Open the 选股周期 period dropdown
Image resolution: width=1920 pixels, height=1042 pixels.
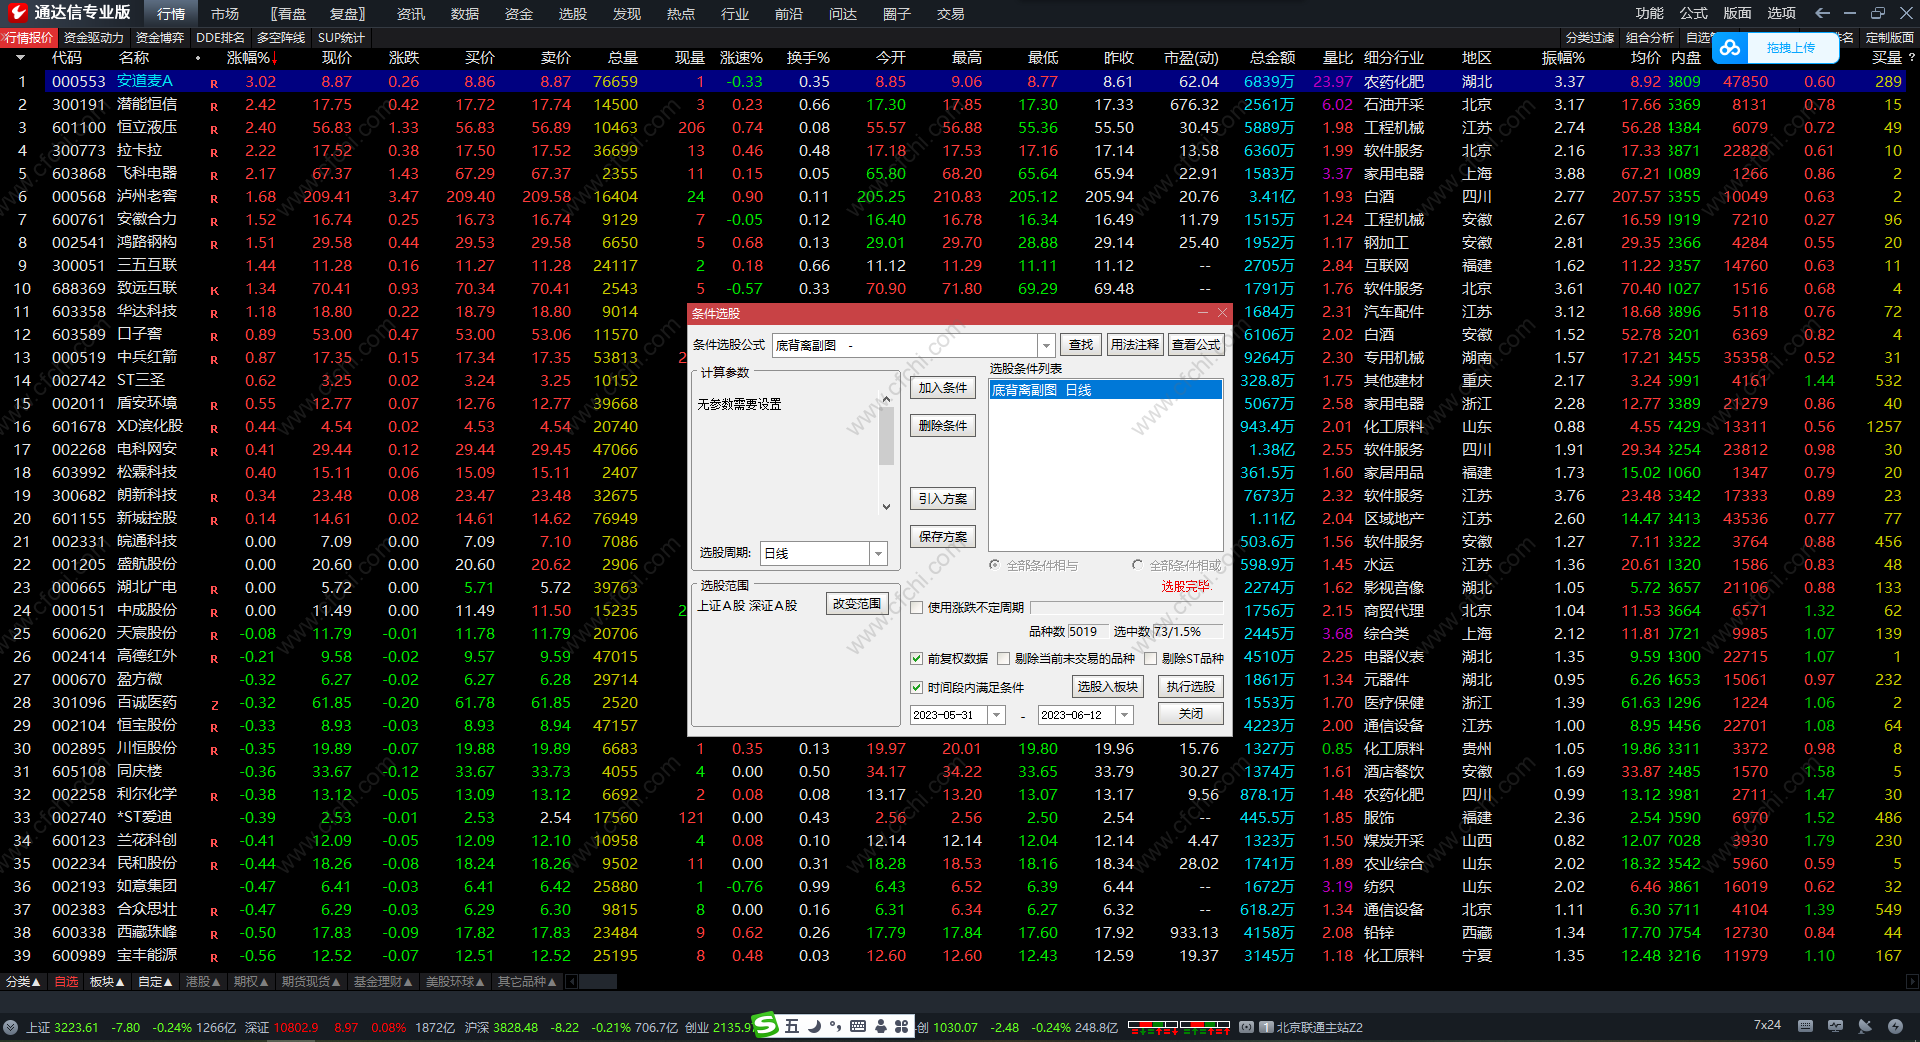click(x=878, y=554)
